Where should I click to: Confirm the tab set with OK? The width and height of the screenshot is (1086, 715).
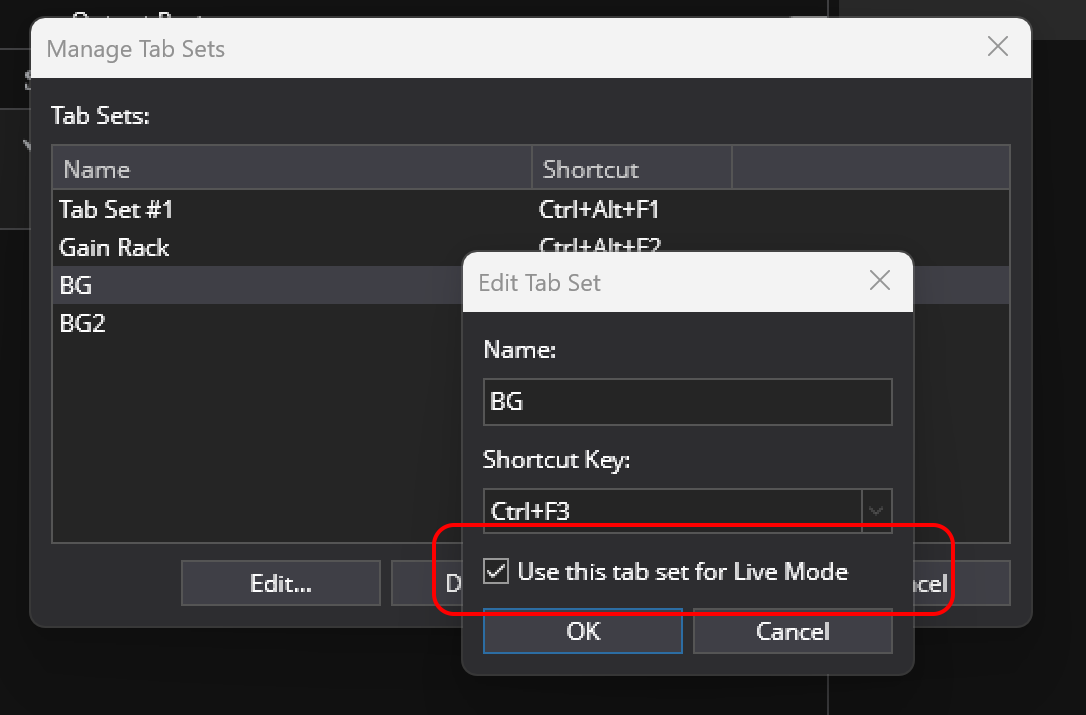pos(583,631)
